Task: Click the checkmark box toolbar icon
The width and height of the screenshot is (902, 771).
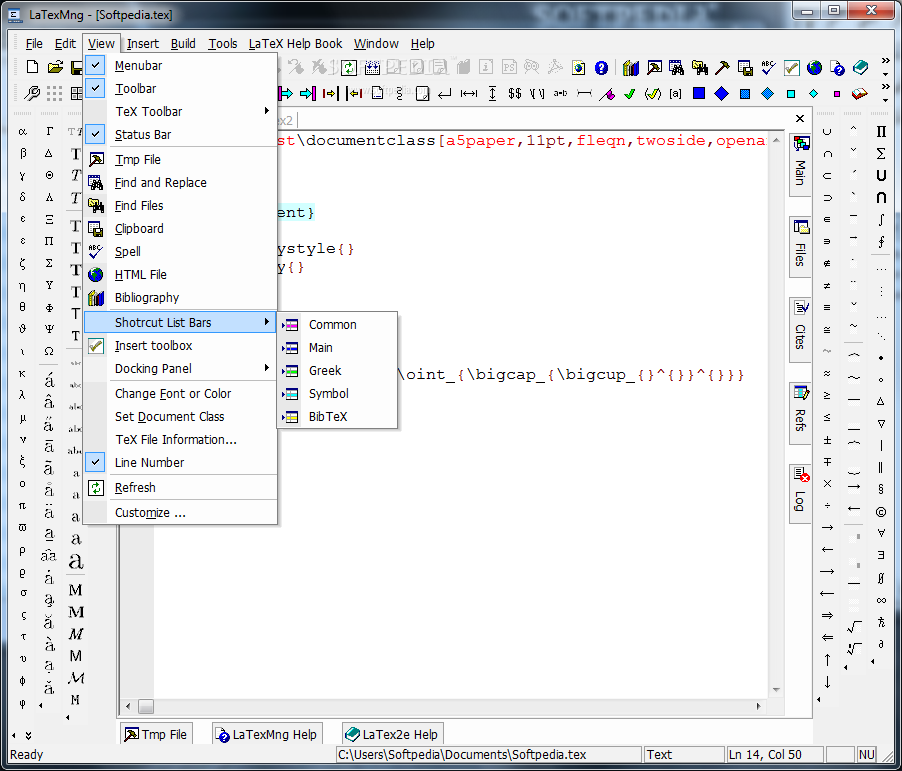Action: click(792, 68)
